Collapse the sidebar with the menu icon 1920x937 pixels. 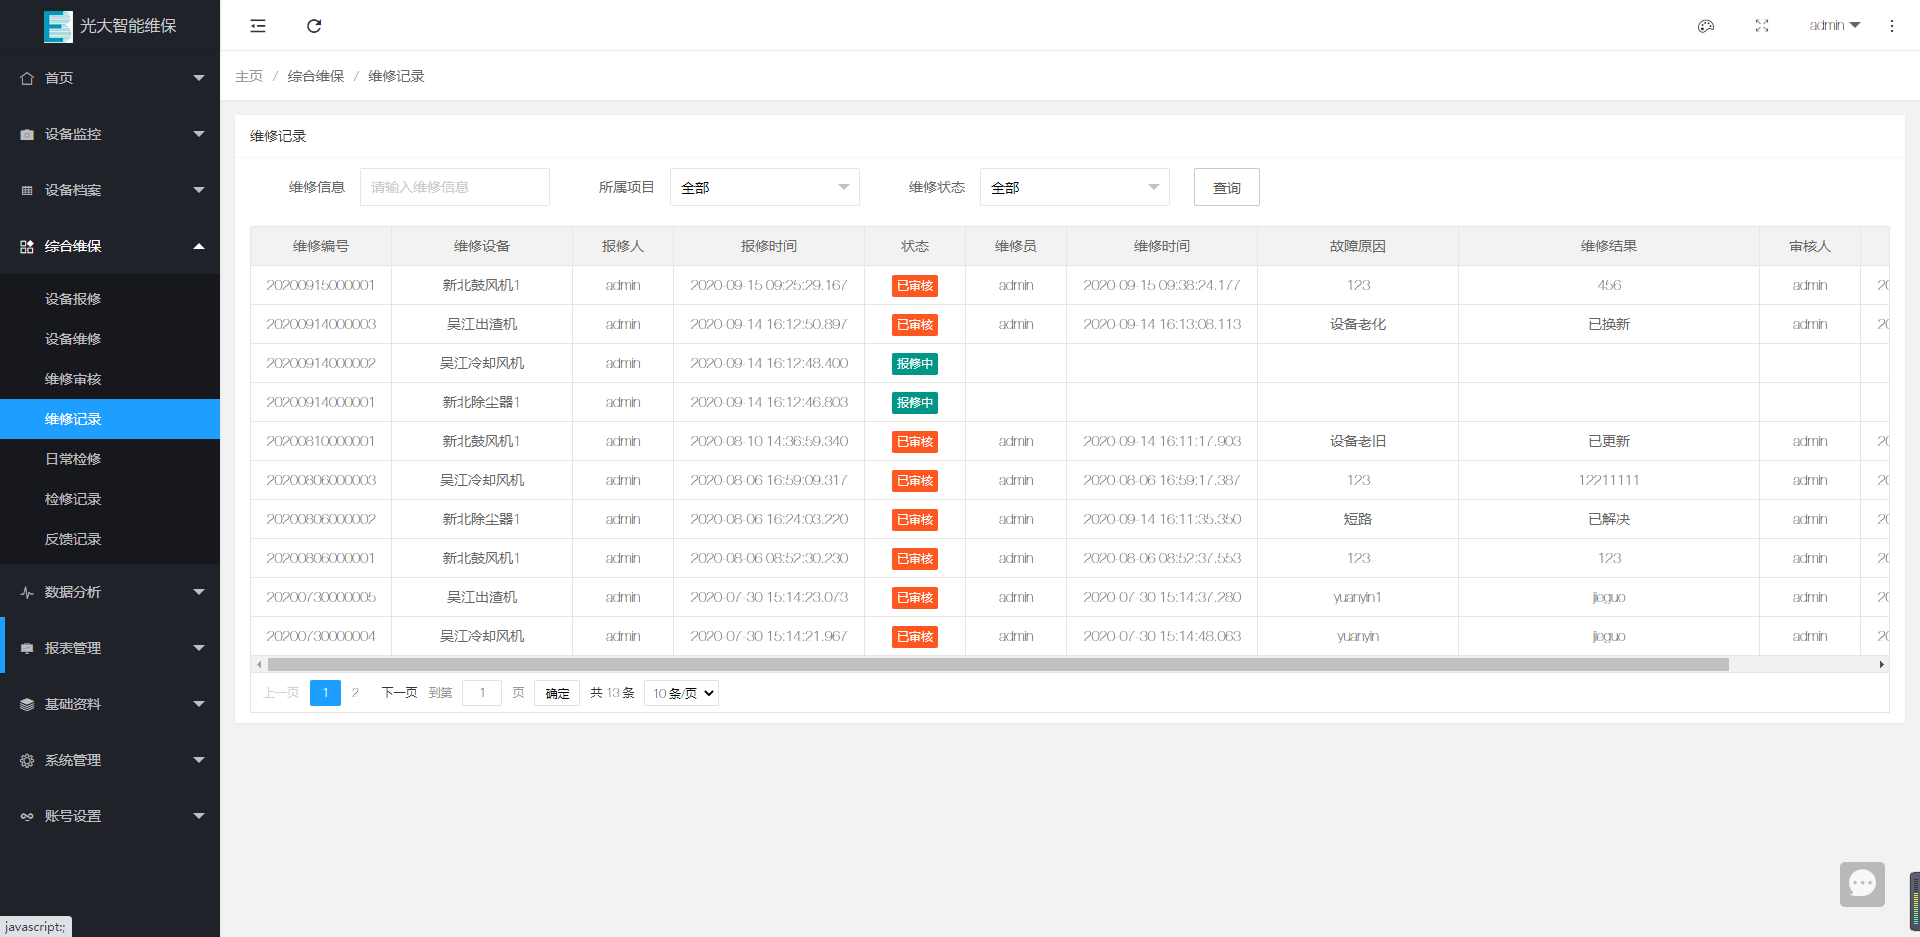click(258, 26)
